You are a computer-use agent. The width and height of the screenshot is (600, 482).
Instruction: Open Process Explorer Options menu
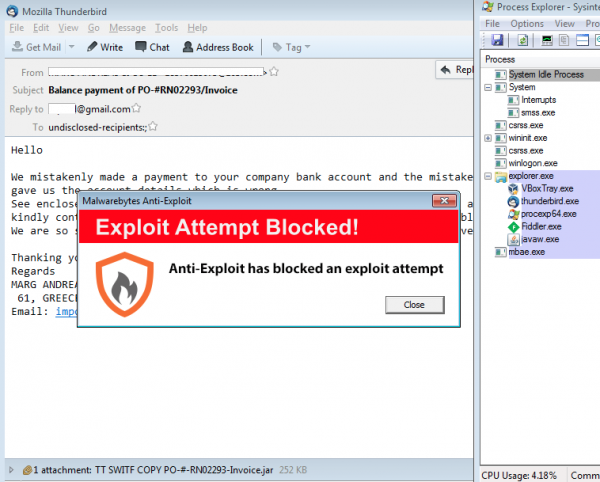click(x=527, y=24)
